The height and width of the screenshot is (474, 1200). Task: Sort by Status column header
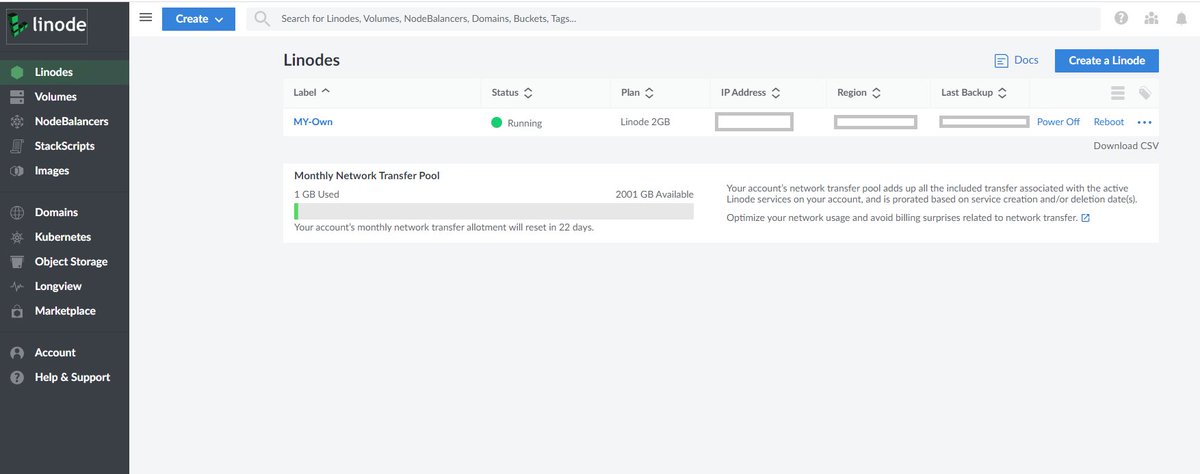pyautogui.click(x=512, y=92)
